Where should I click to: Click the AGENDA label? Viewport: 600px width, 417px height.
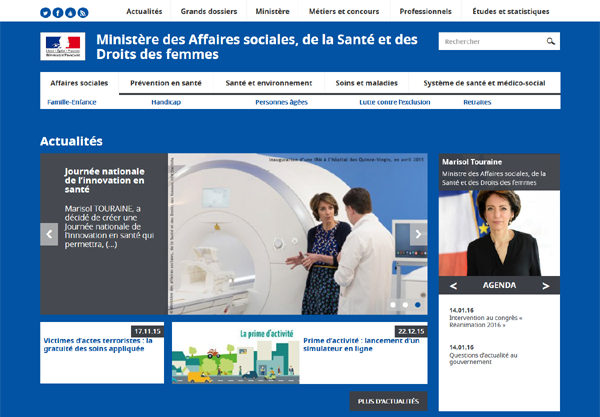point(499,285)
